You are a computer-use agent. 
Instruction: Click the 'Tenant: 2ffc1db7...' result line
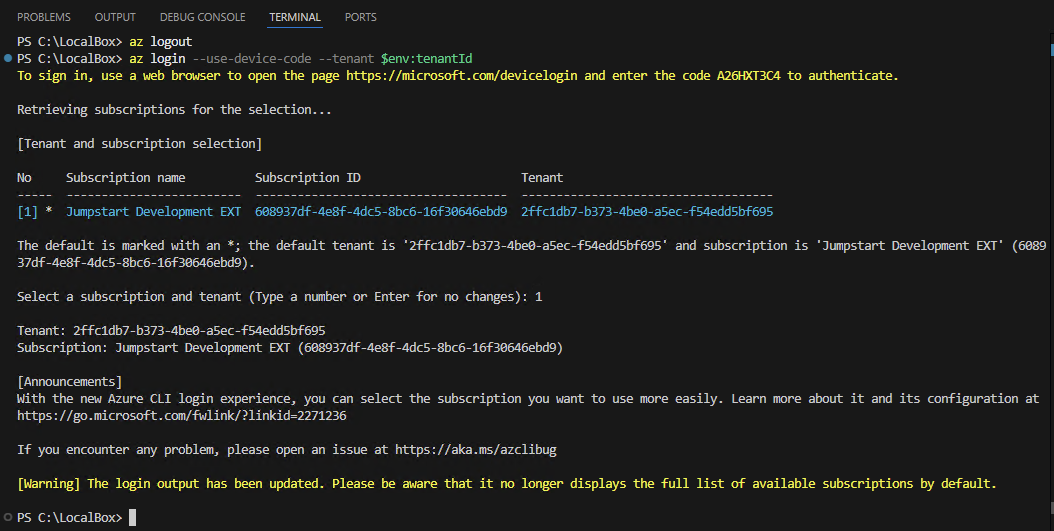pyautogui.click(x=171, y=331)
